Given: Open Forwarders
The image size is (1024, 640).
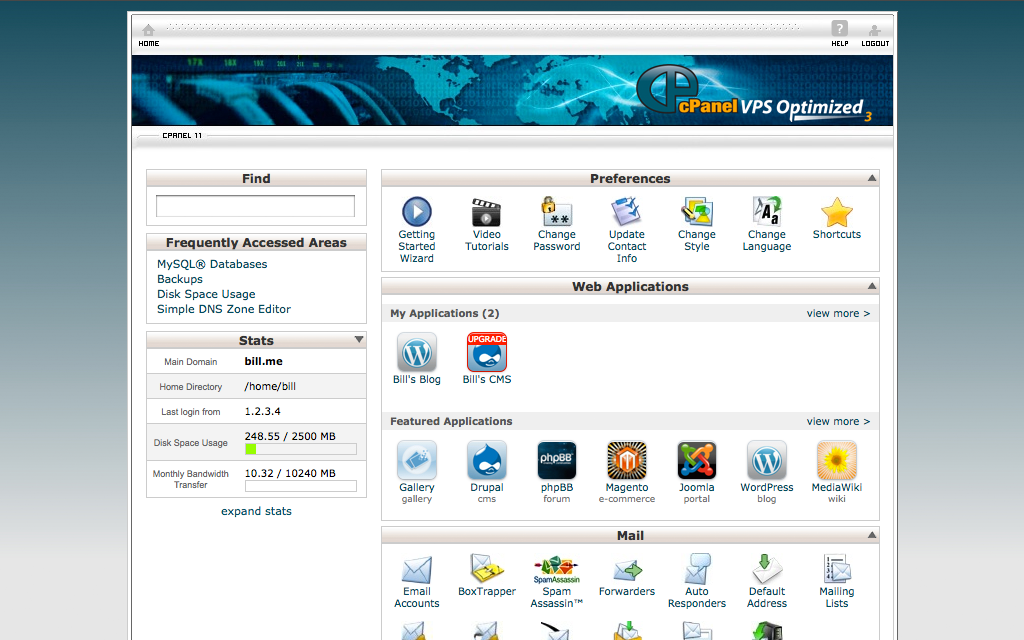Looking at the screenshot, I should pyautogui.click(x=627, y=570).
